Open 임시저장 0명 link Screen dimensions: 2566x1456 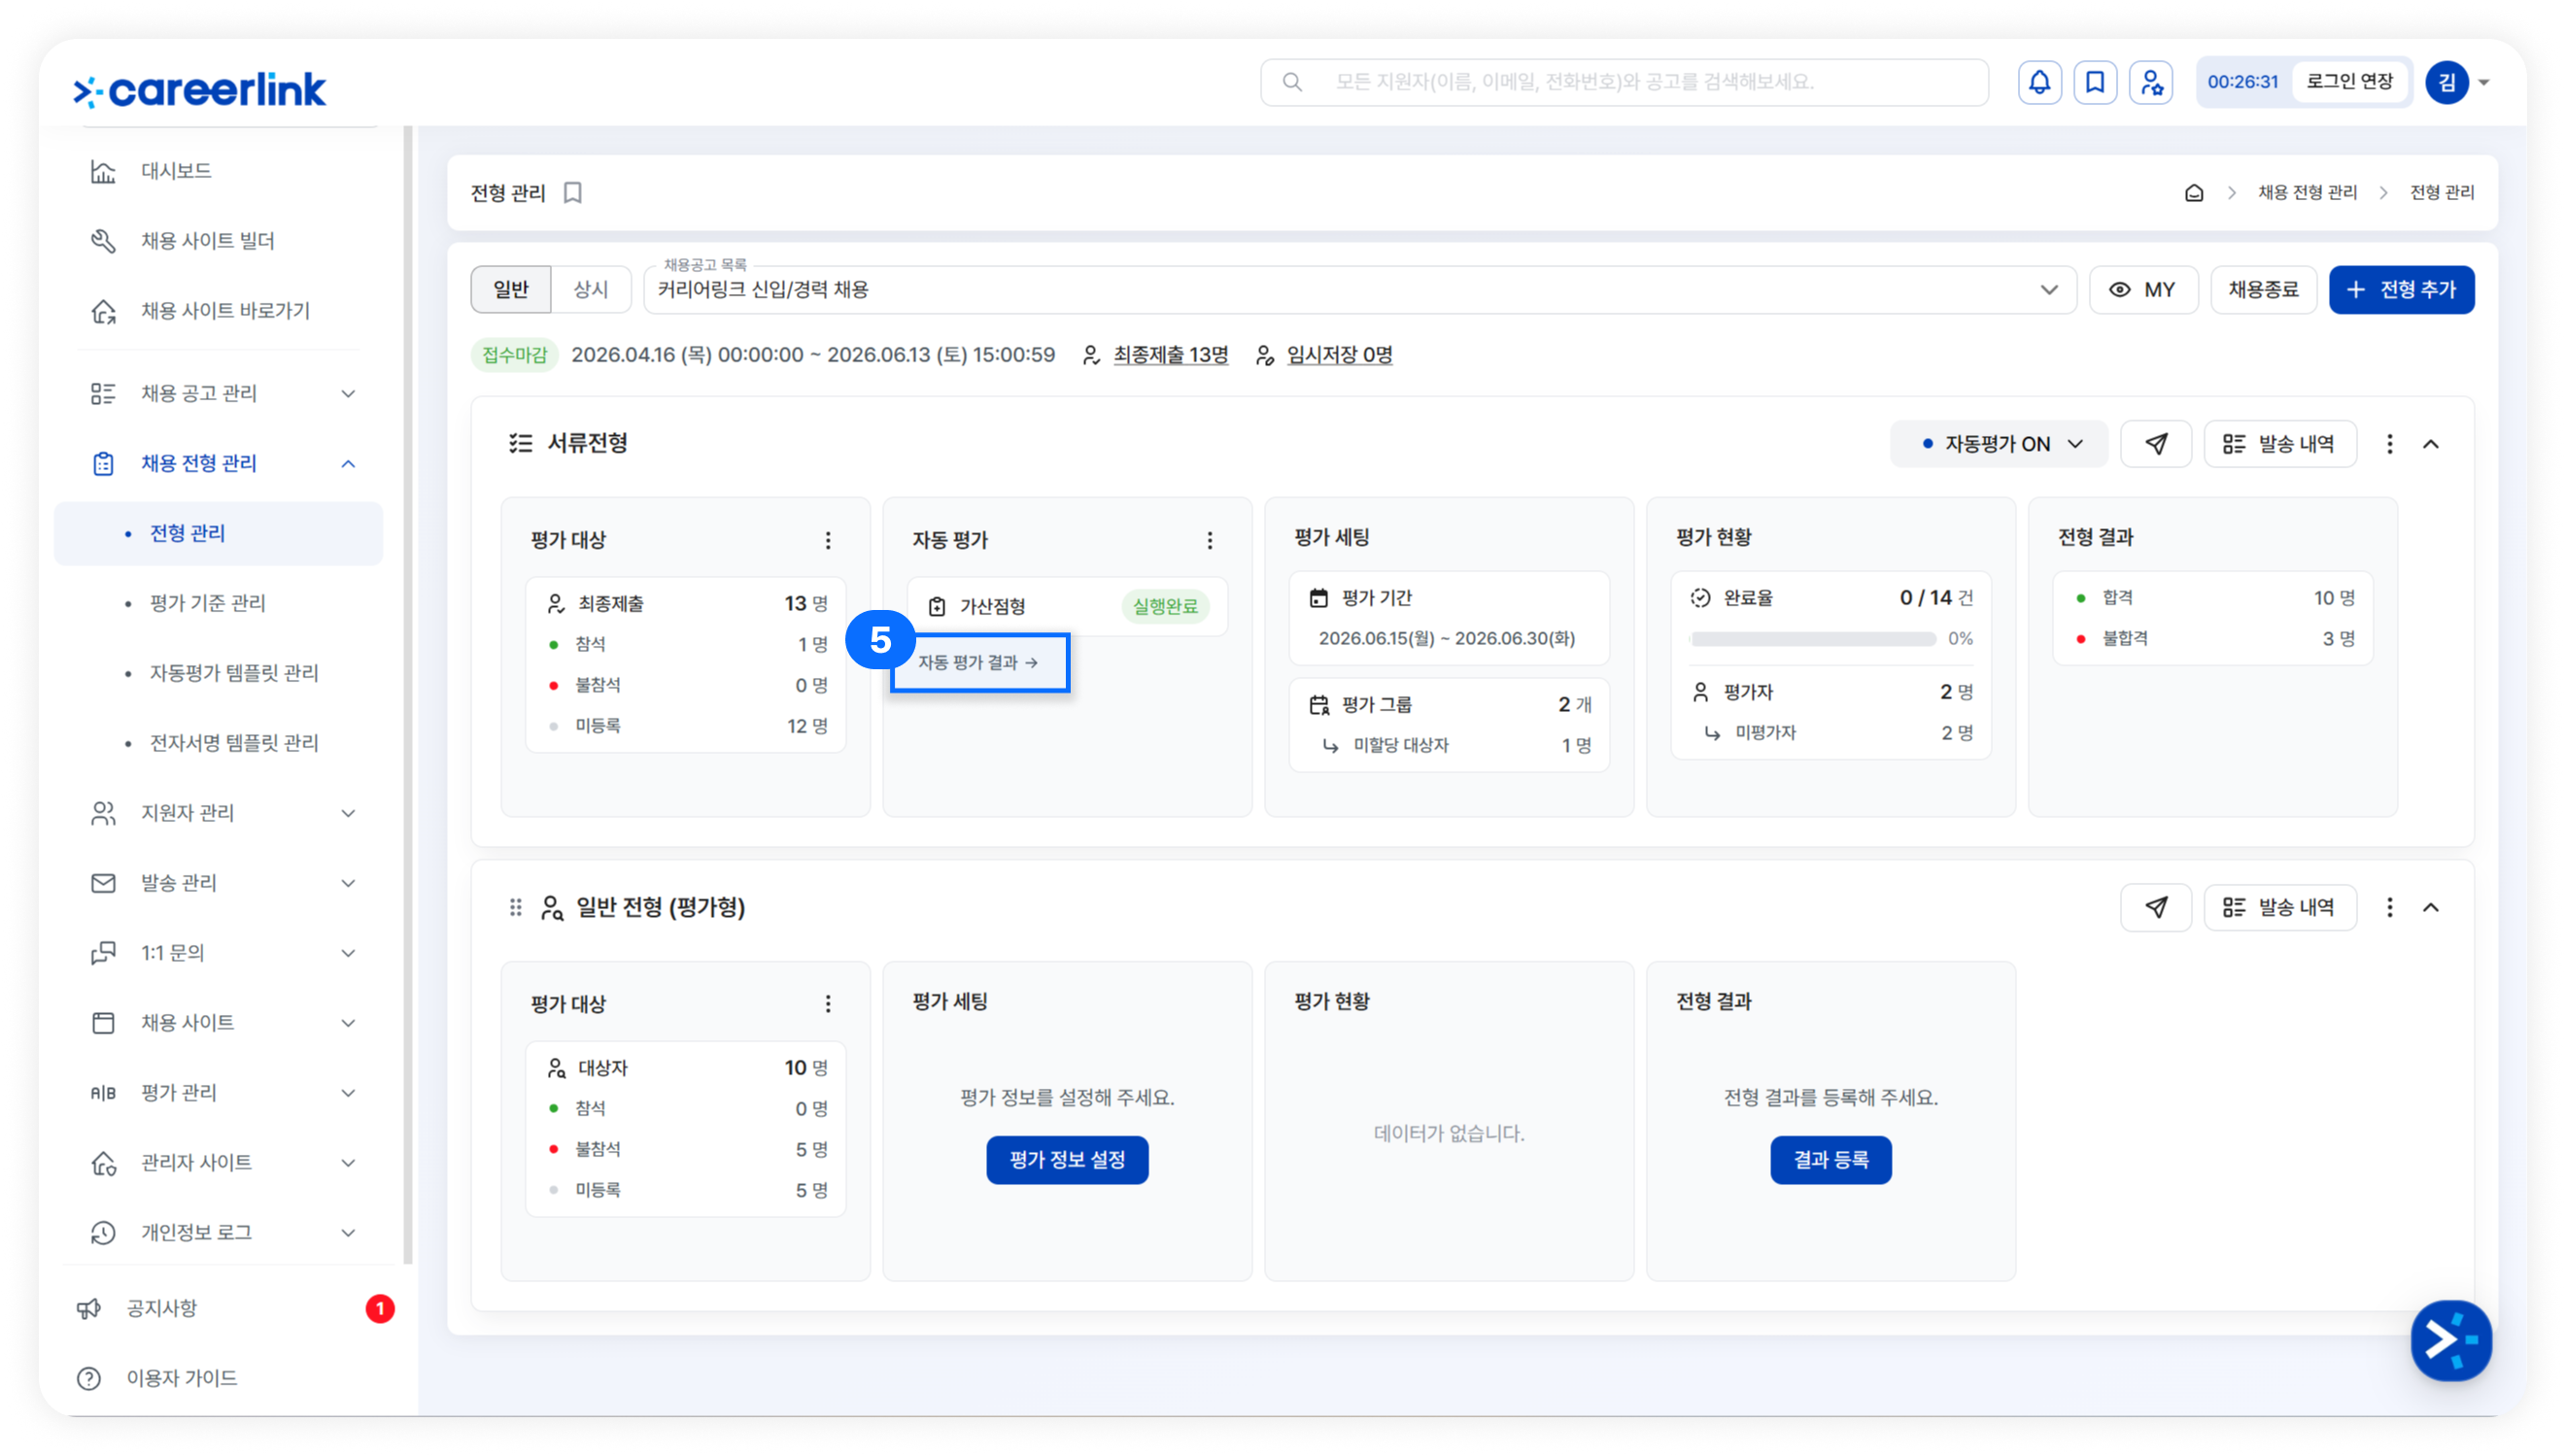tap(1339, 355)
